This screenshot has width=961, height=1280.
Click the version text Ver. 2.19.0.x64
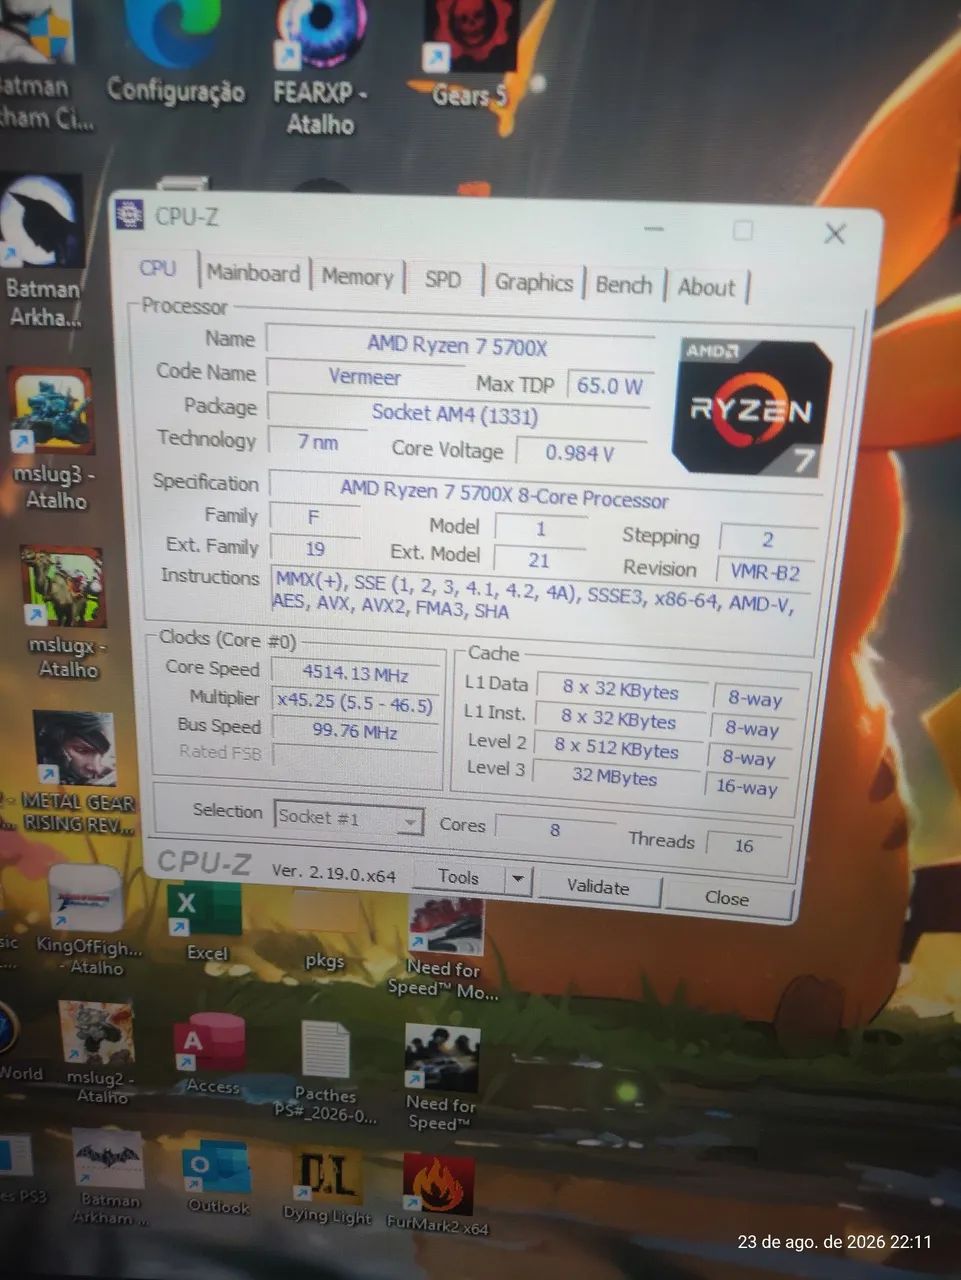tap(334, 873)
